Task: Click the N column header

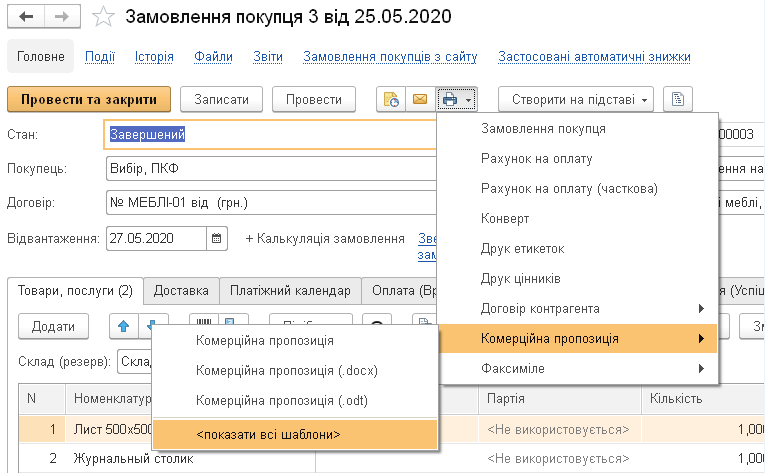Action: (x=42, y=399)
